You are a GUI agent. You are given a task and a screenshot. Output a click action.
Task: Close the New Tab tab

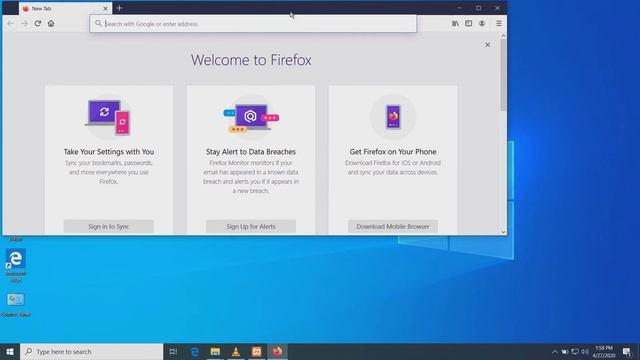pyautogui.click(x=105, y=8)
